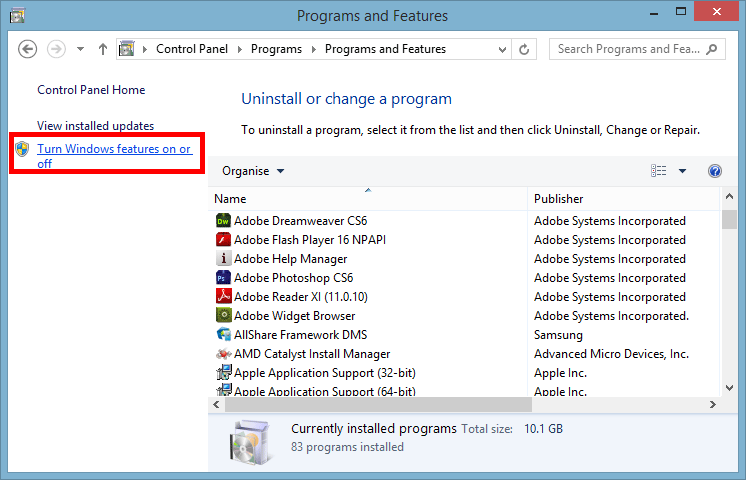746x480 pixels.
Task: Open the Organise menu
Action: pos(253,171)
